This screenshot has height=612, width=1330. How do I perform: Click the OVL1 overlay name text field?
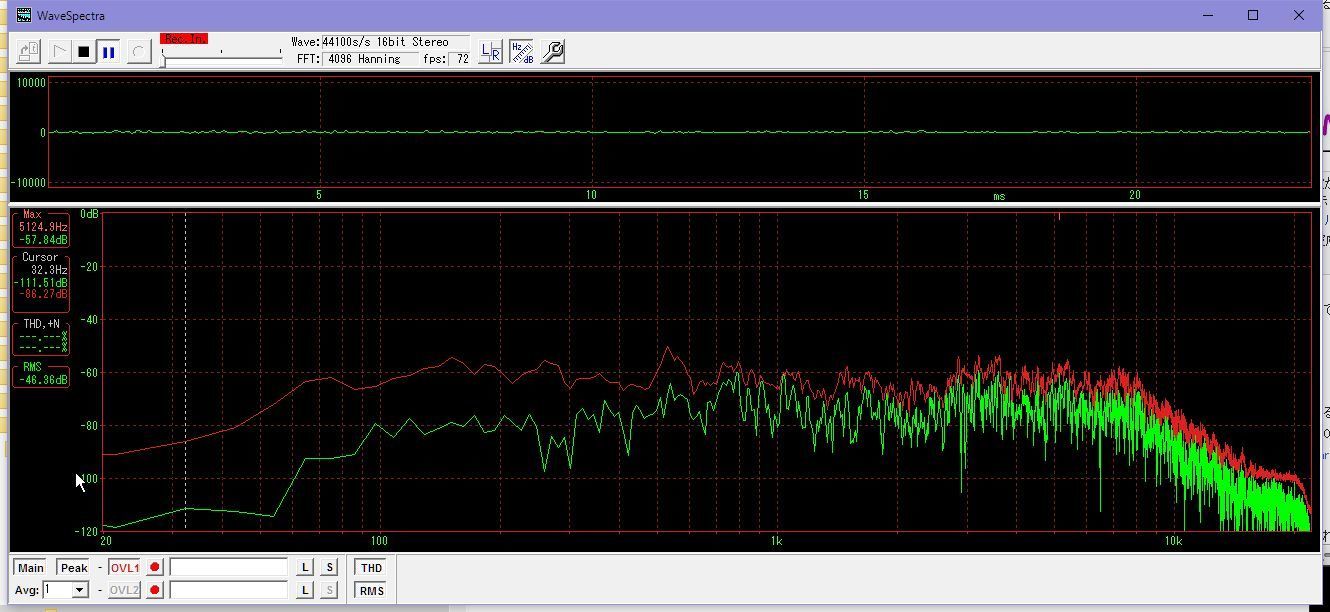point(229,568)
